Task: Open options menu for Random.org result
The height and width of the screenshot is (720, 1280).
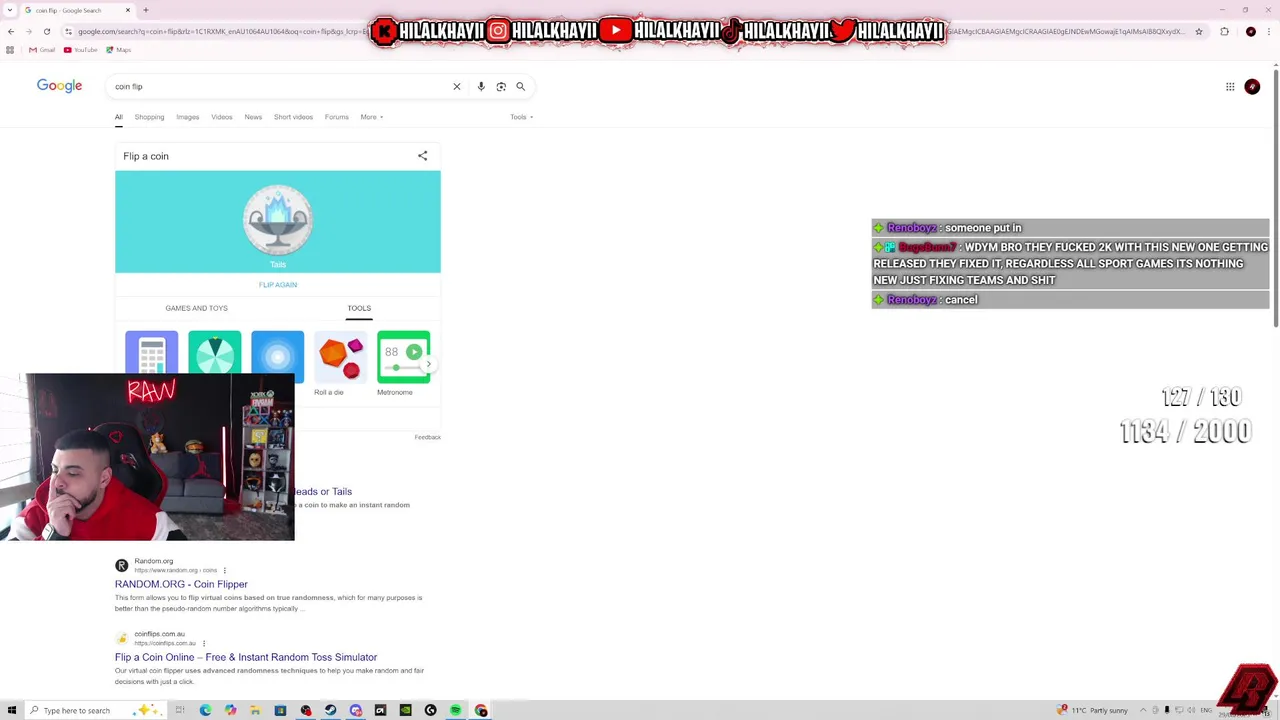Action: pyautogui.click(x=224, y=571)
